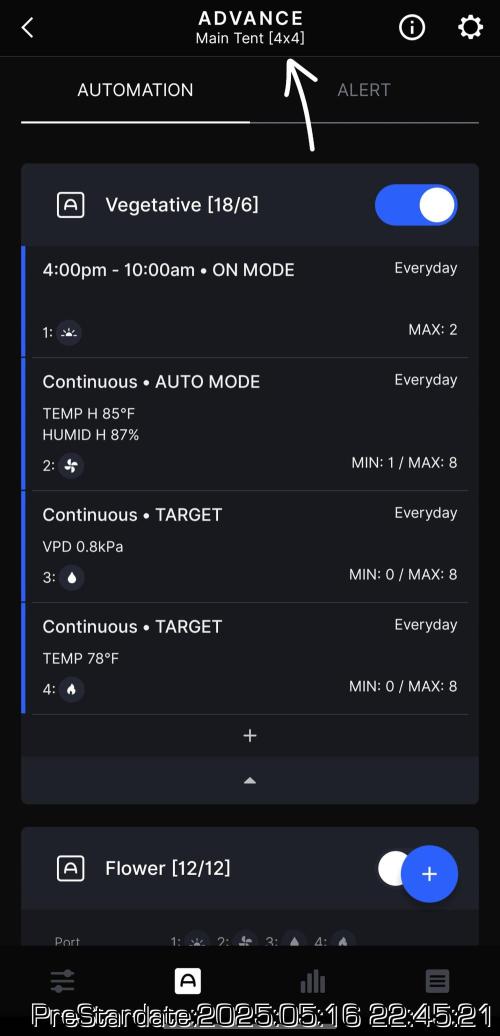This screenshot has height=1036, width=500.
Task: Open the VPD 0.8kPa TARGET automation
Action: tap(250, 546)
